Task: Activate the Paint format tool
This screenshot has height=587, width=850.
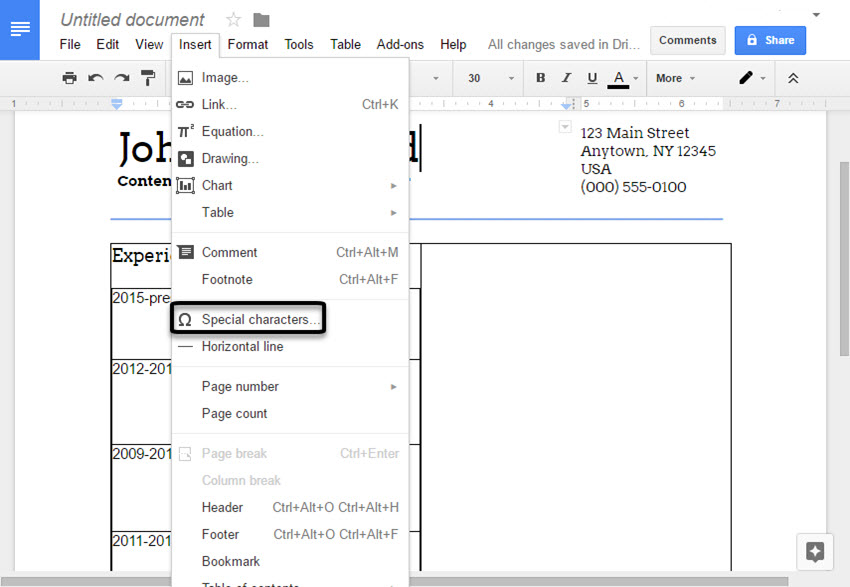Action: [x=147, y=78]
